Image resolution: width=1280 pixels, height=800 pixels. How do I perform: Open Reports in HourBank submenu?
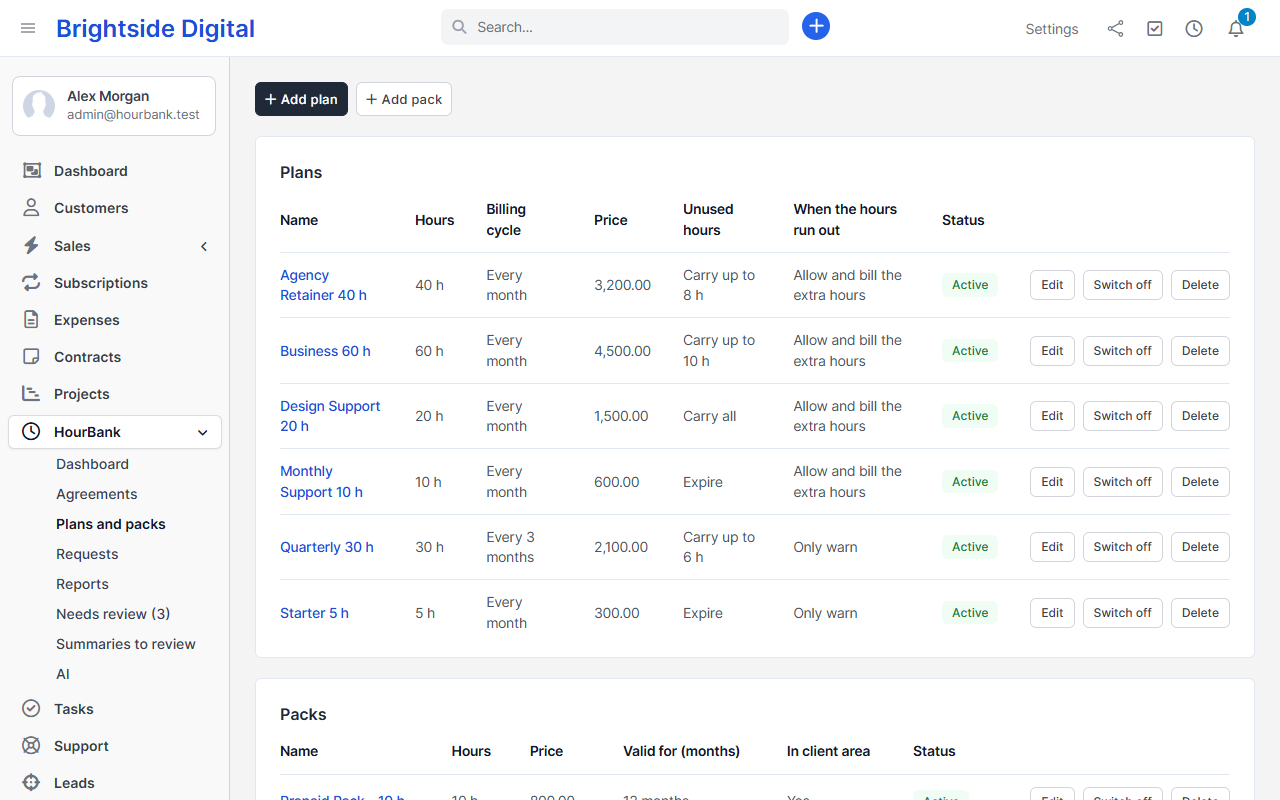coord(82,584)
